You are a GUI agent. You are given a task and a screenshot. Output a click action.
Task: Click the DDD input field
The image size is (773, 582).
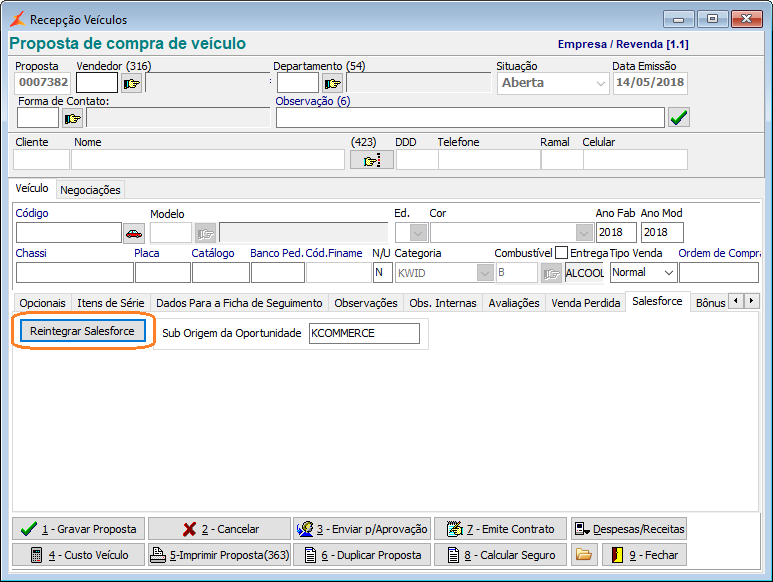click(x=417, y=160)
